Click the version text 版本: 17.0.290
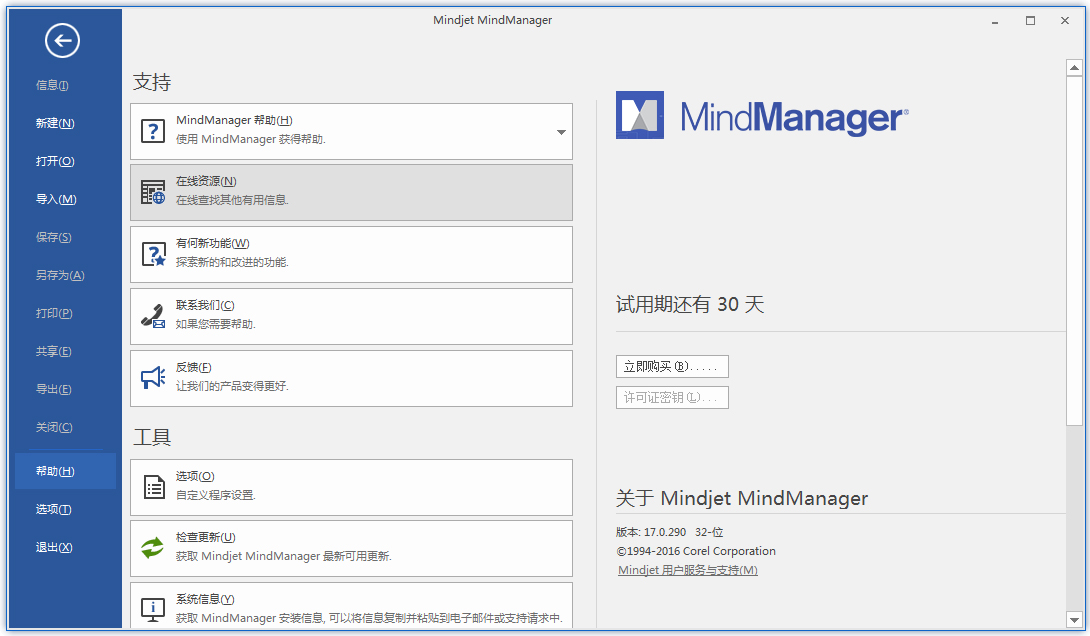The image size is (1090, 636). pos(651,532)
